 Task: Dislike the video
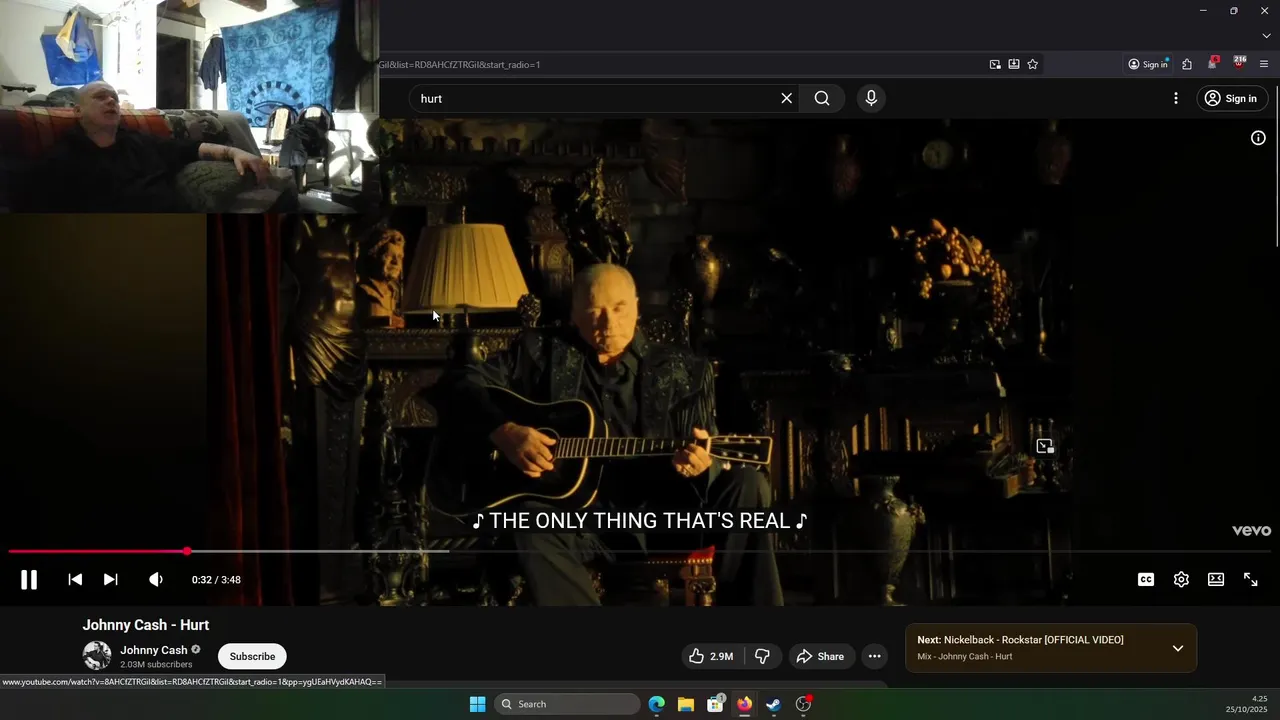tap(762, 657)
